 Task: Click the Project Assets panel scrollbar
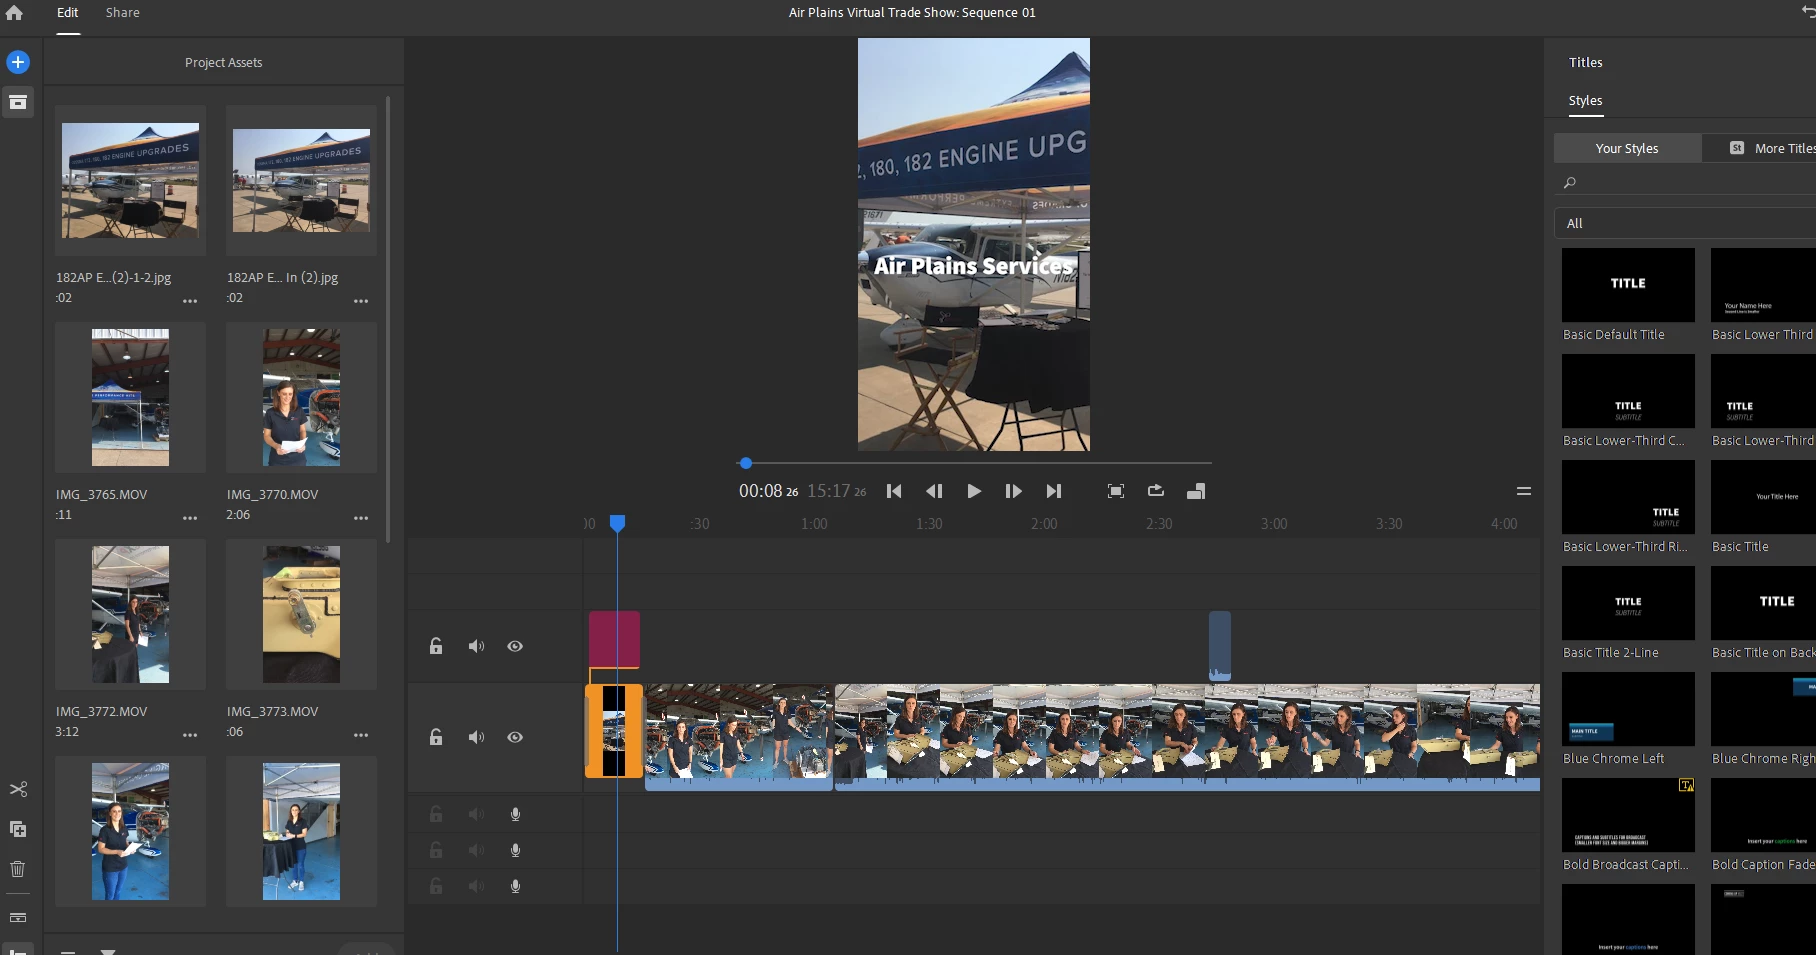click(x=388, y=320)
